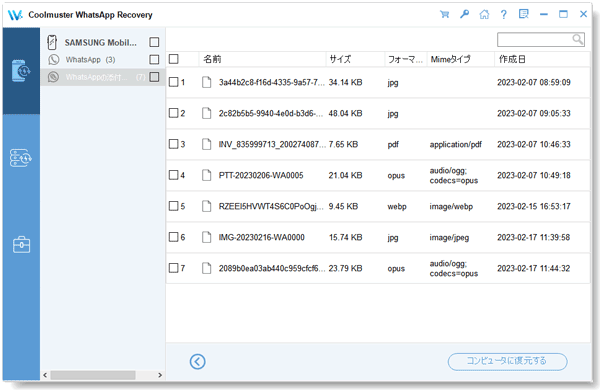Open help question mark icon

tap(504, 15)
